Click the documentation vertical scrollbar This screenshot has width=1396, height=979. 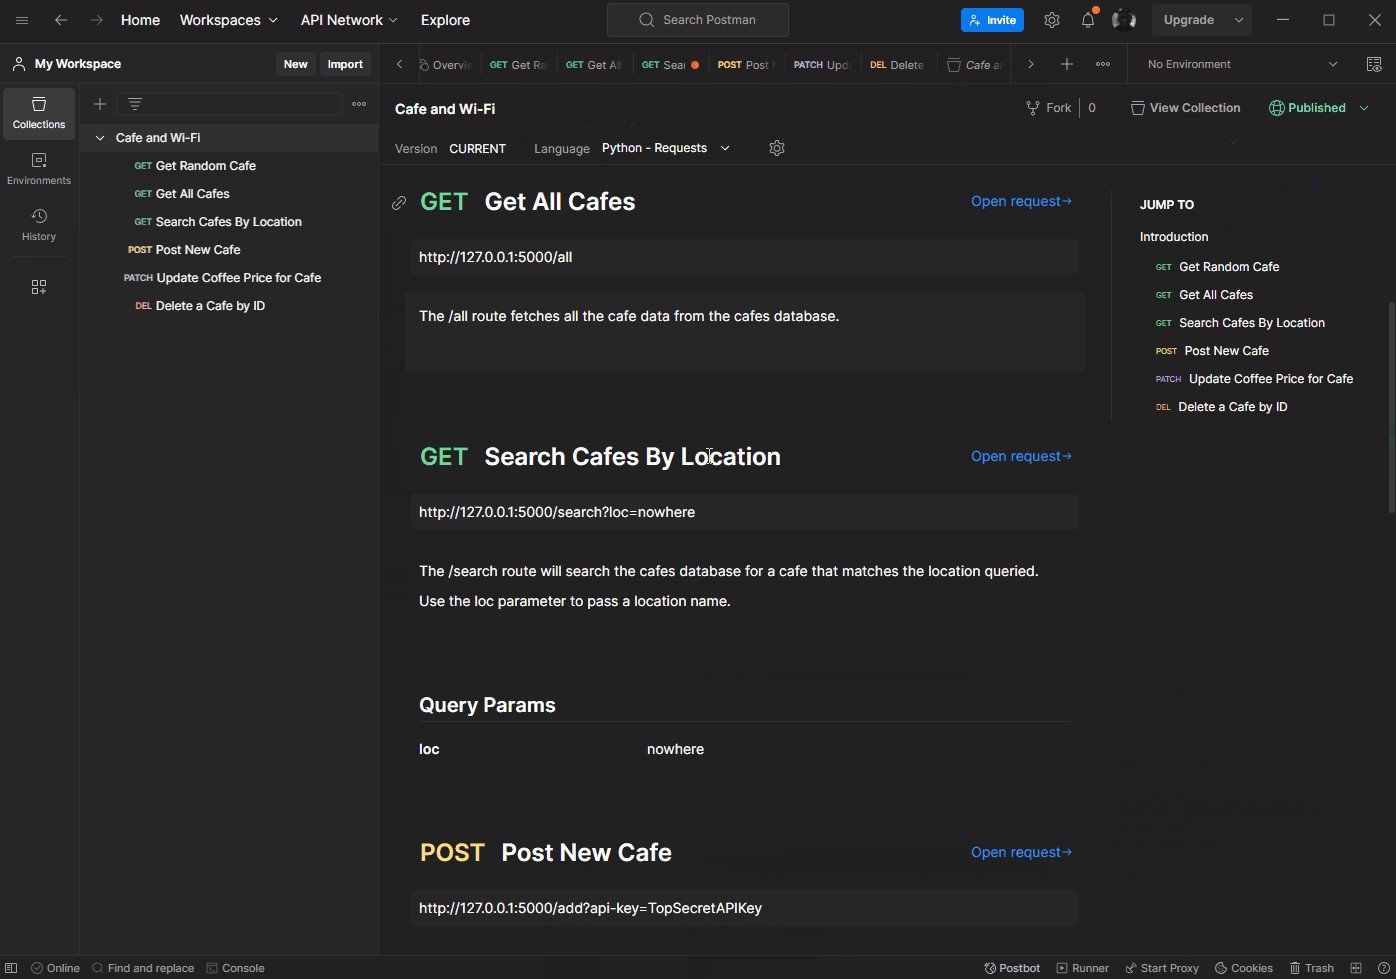click(1391, 408)
